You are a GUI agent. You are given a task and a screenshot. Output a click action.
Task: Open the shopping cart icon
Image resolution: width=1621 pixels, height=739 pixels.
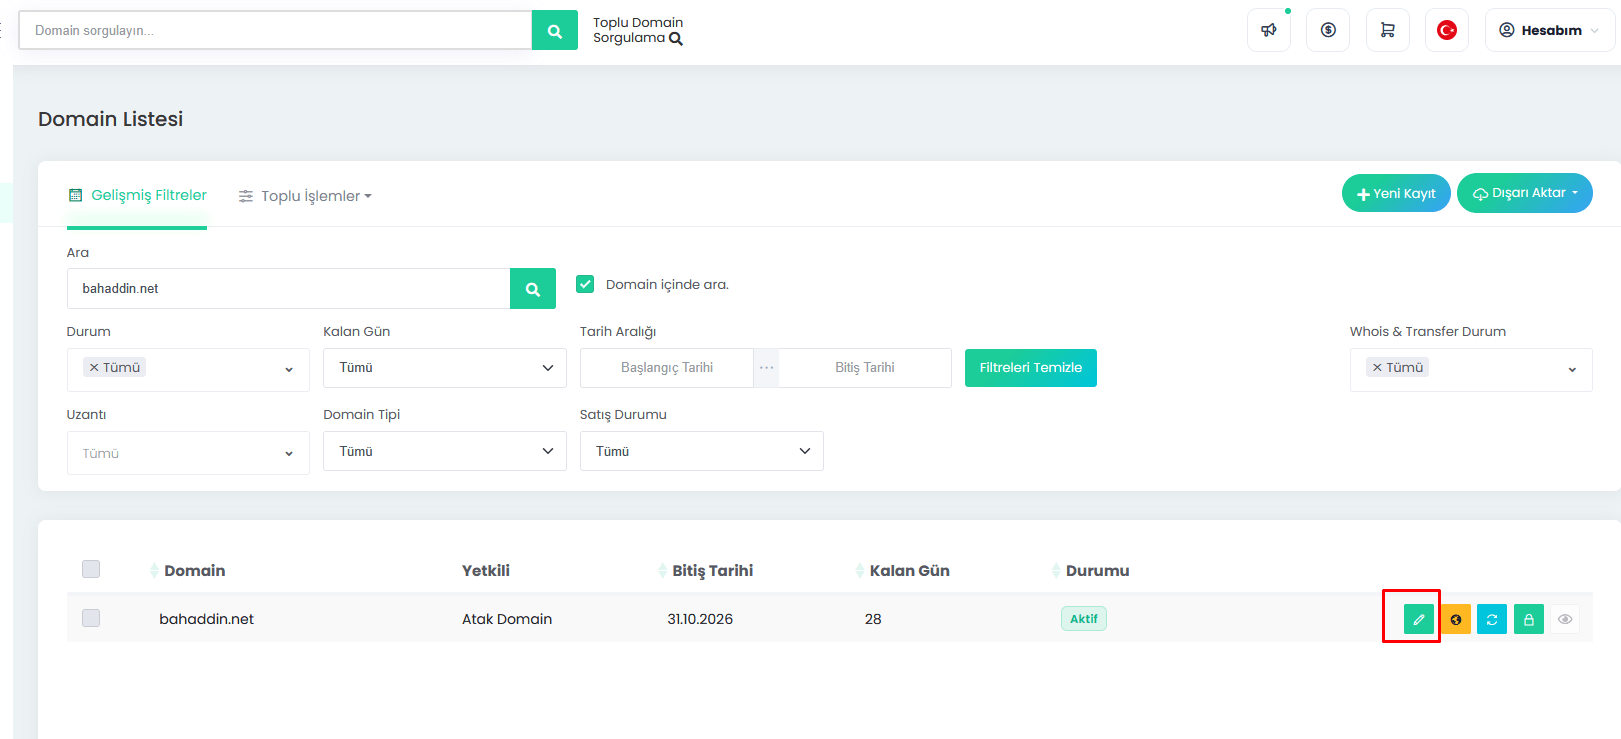(x=1387, y=30)
